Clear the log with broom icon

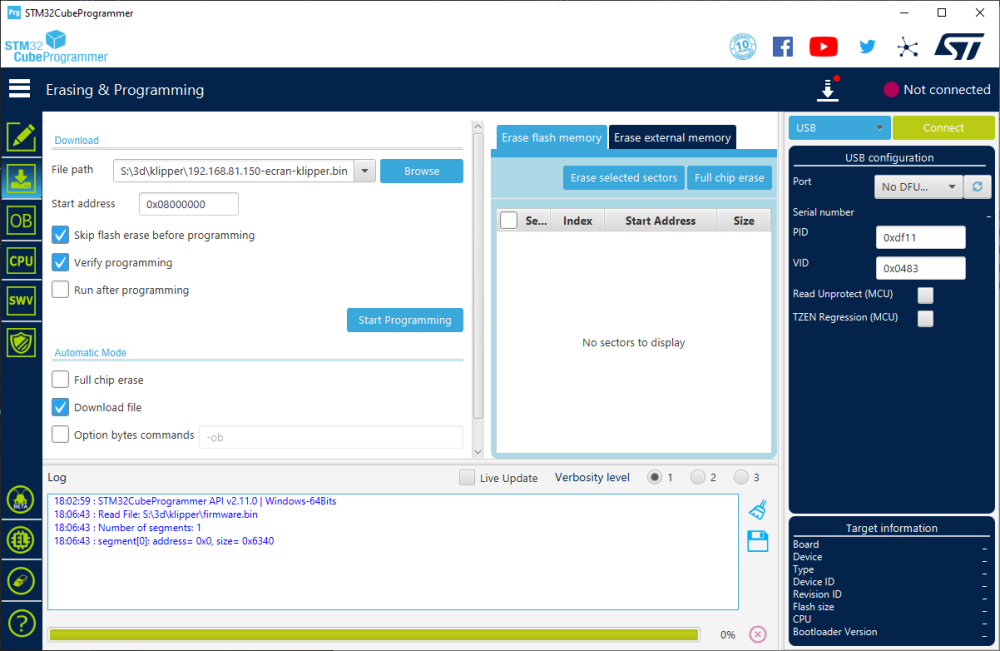[758, 509]
